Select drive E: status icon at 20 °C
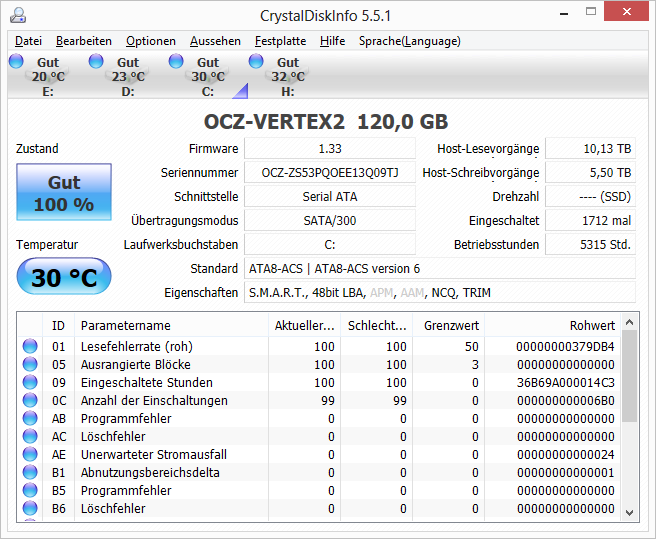 pos(16,61)
